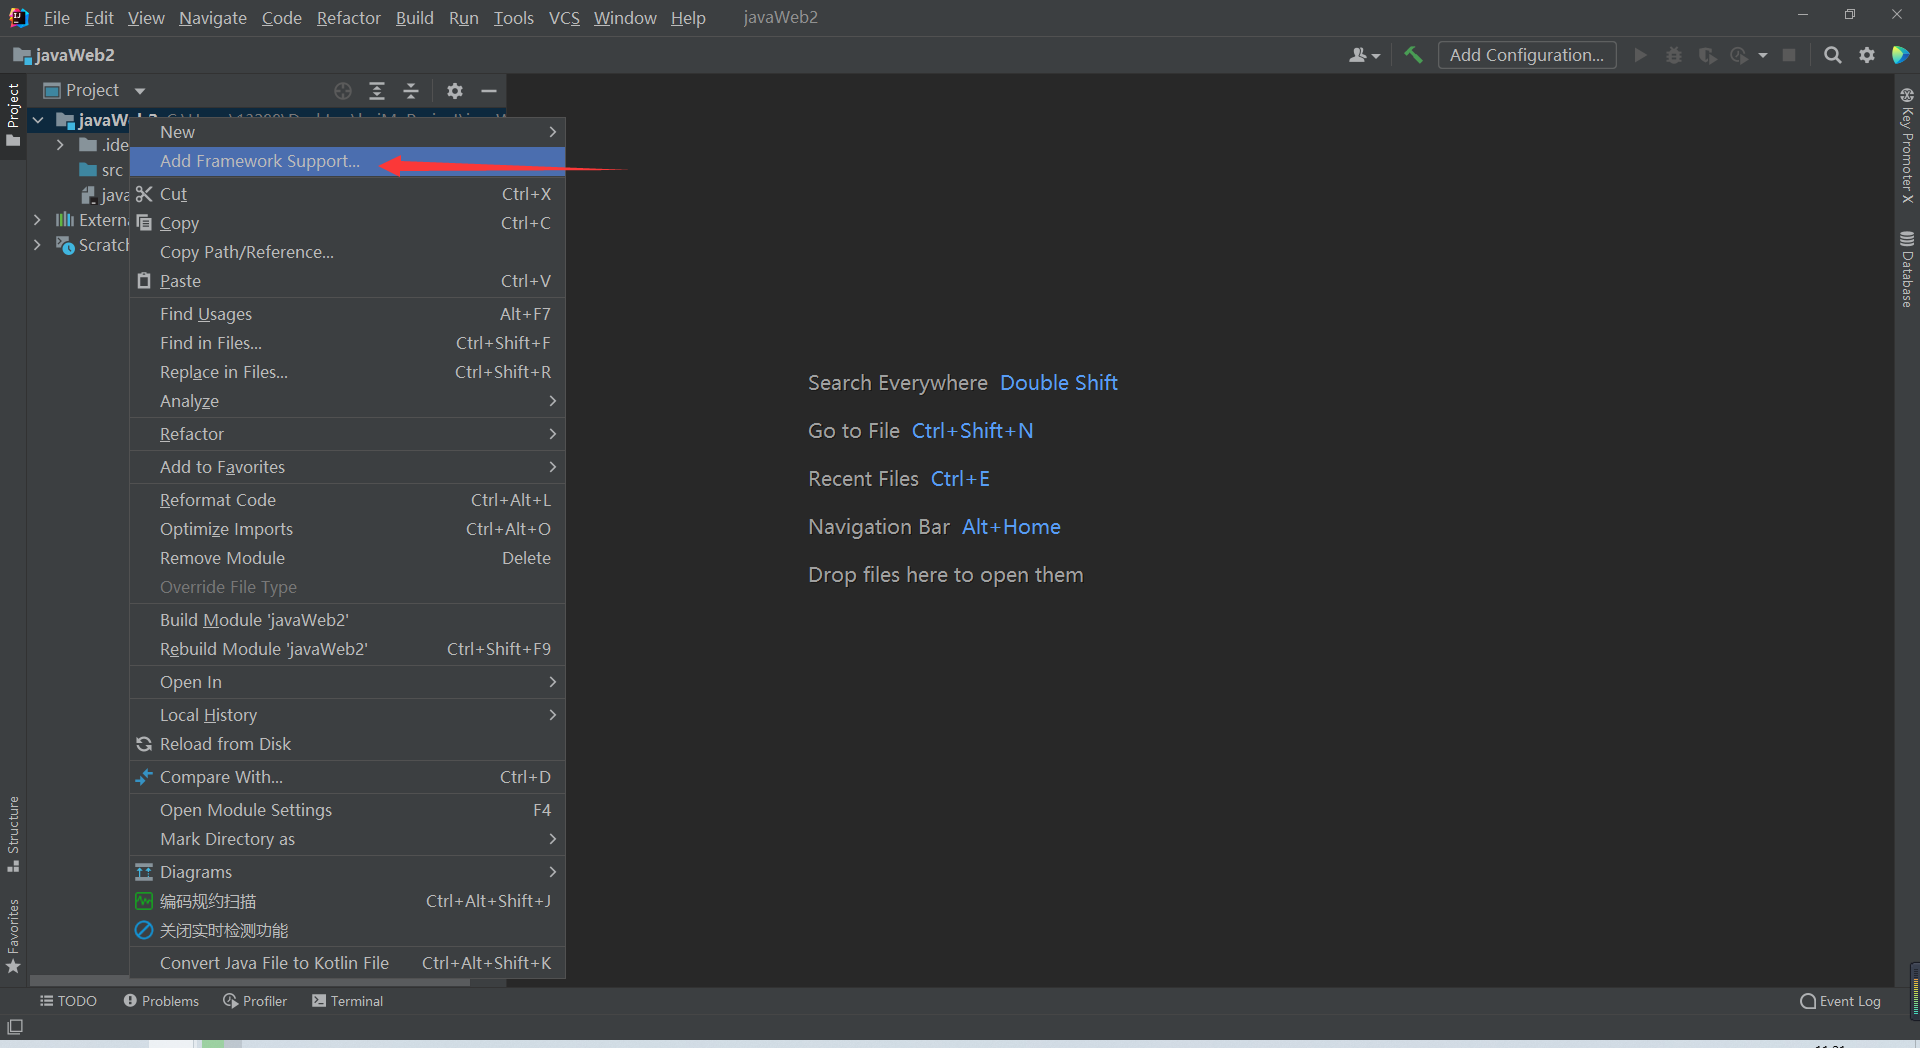Choose Optimize Imports
The width and height of the screenshot is (1920, 1048).
tap(348, 529)
